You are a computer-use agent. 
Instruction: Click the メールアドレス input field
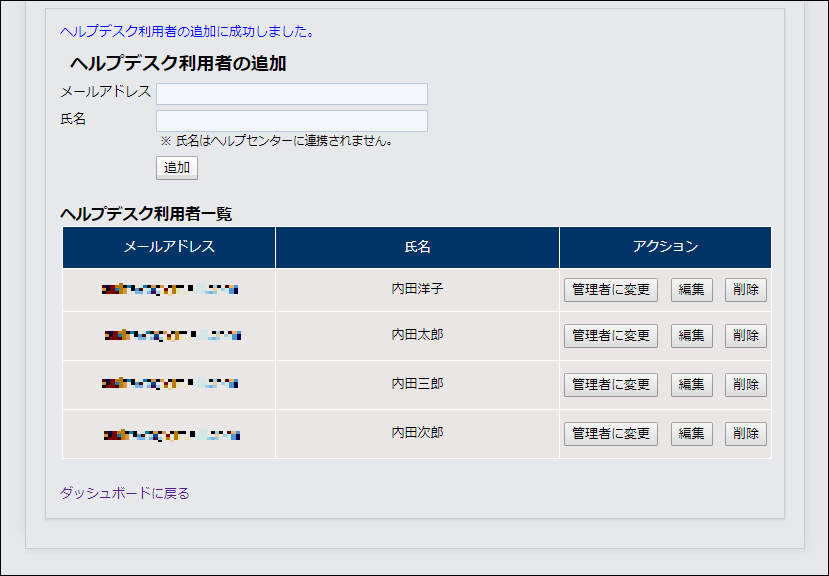pyautogui.click(x=291, y=94)
